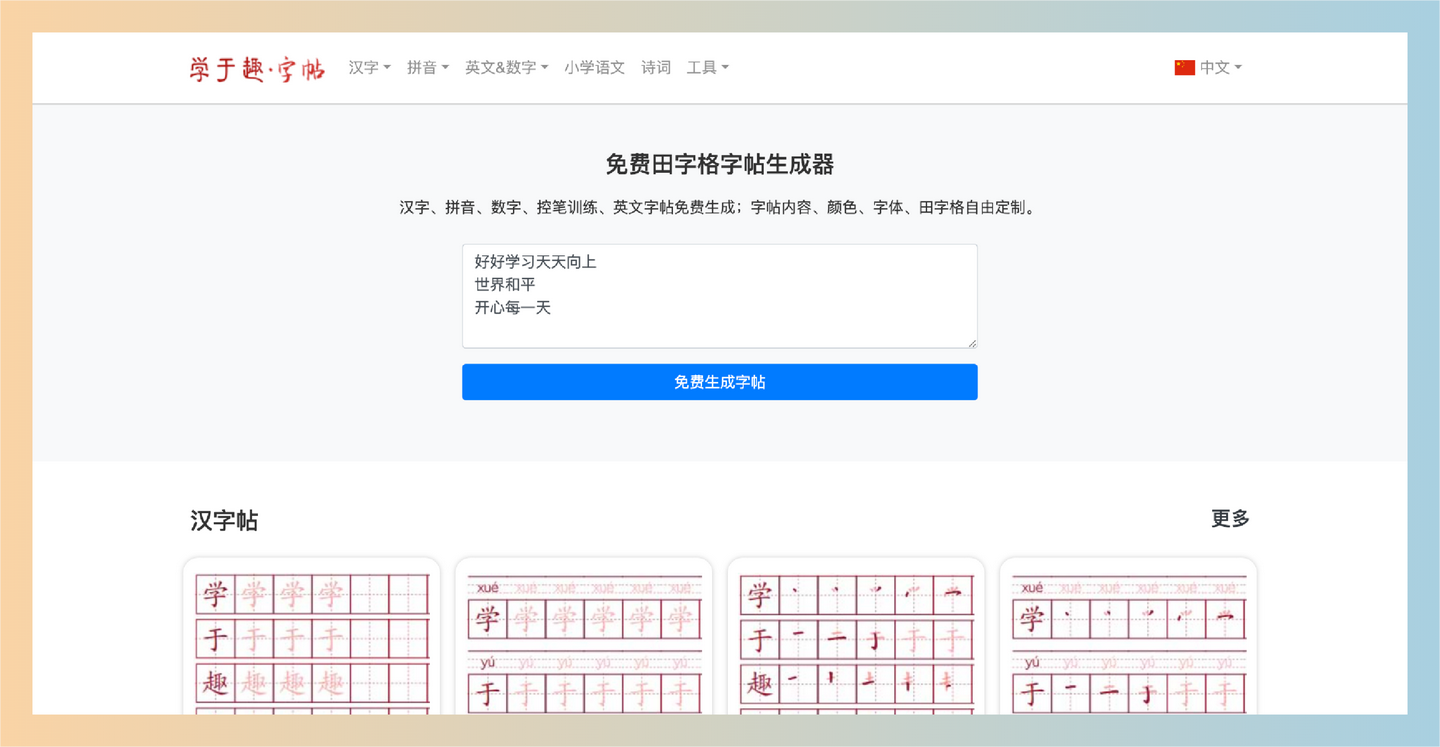
Task: Click the line reading 世界和平 in the textarea
Action: pos(504,284)
